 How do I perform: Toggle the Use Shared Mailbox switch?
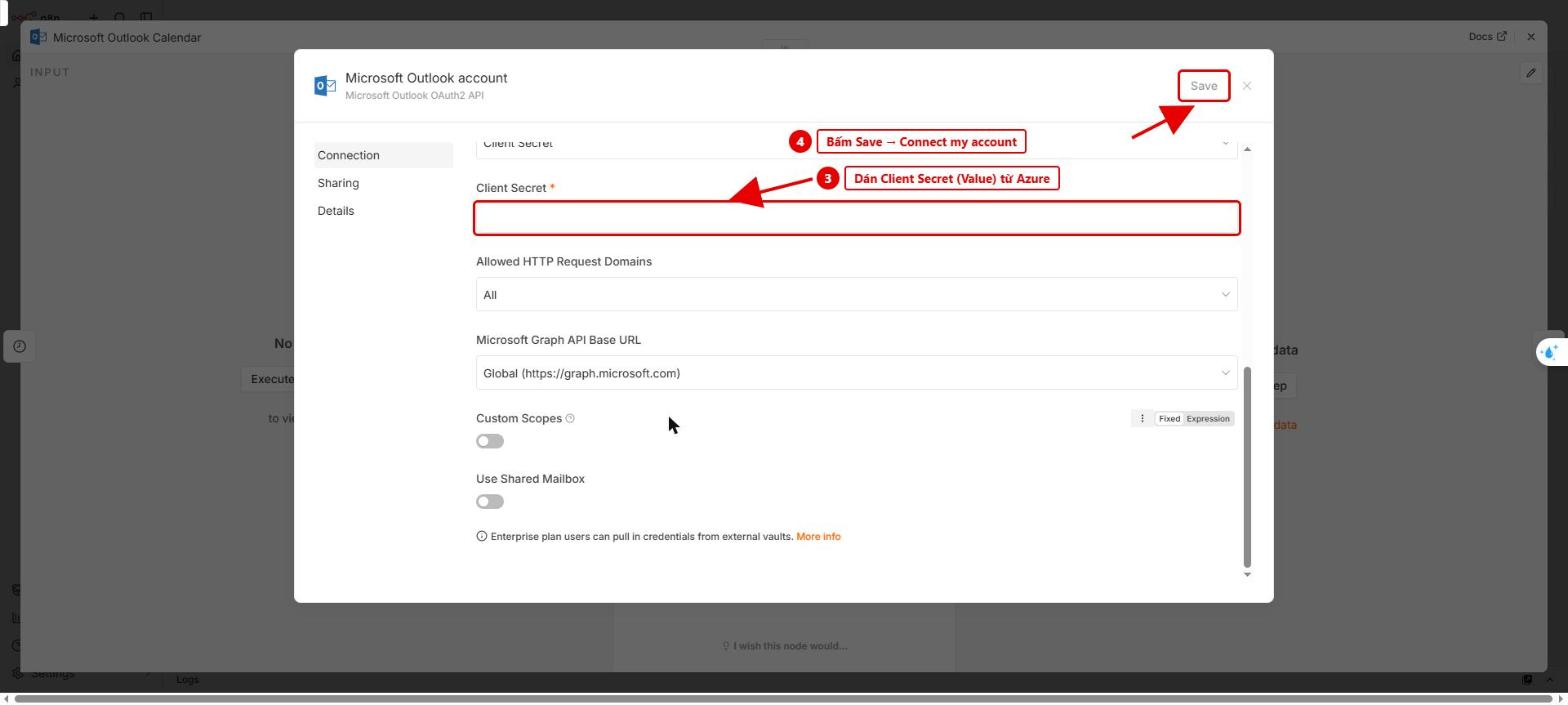(x=490, y=502)
